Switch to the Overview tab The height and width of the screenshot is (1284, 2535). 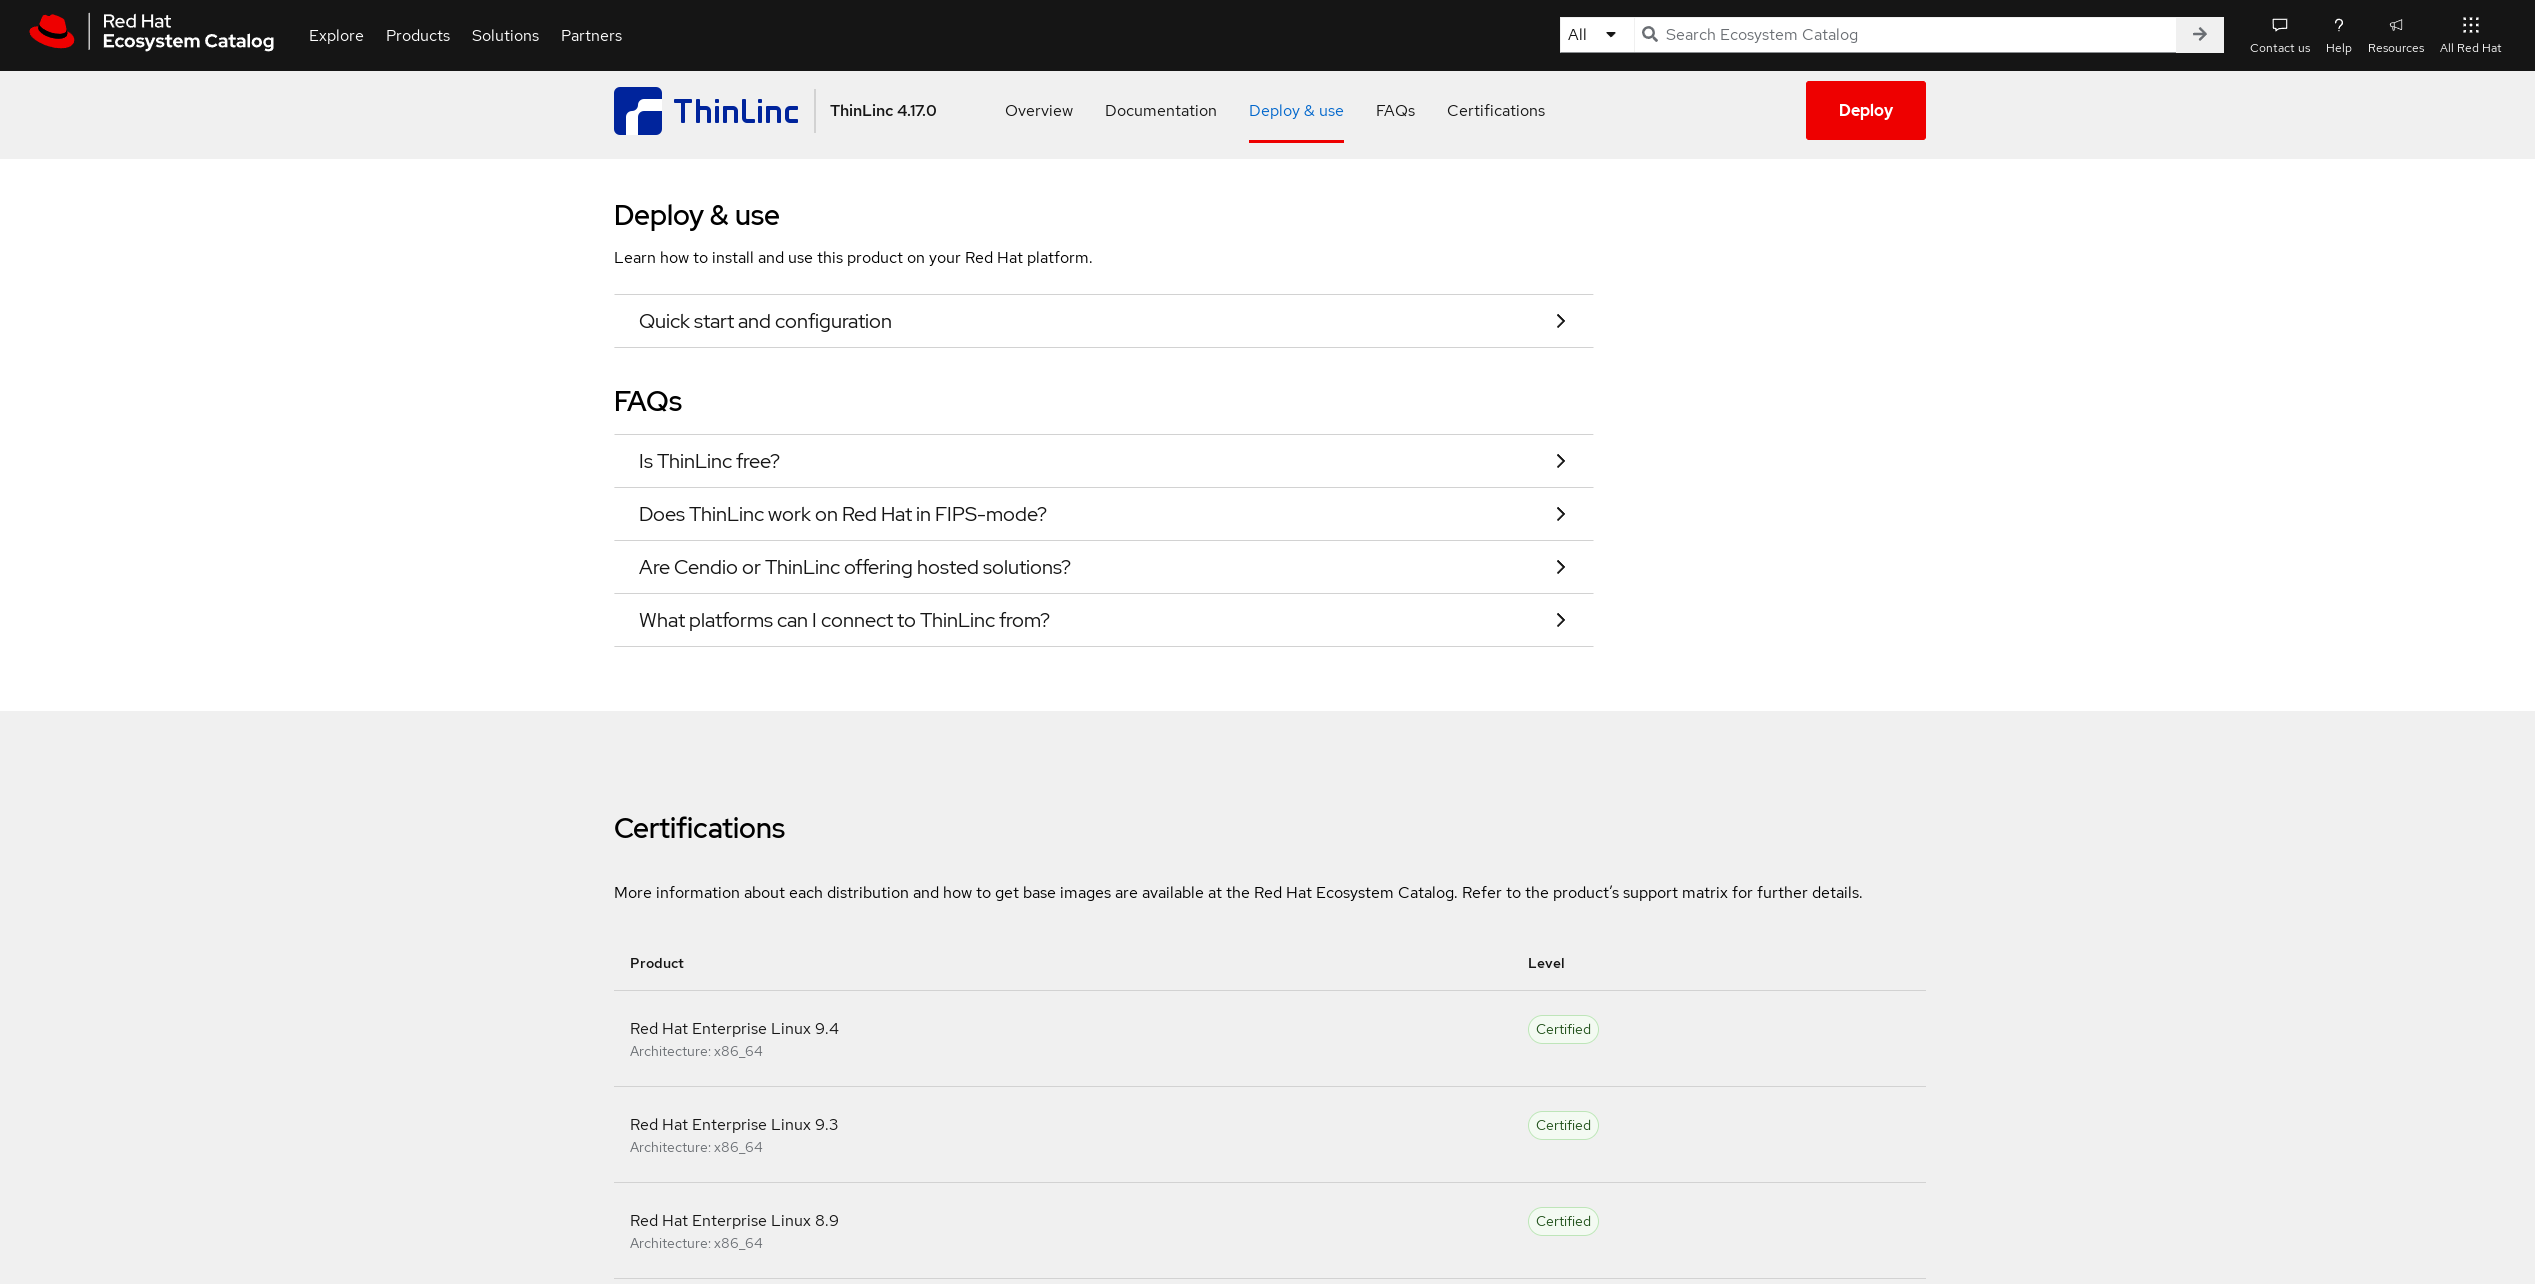[x=1039, y=110]
